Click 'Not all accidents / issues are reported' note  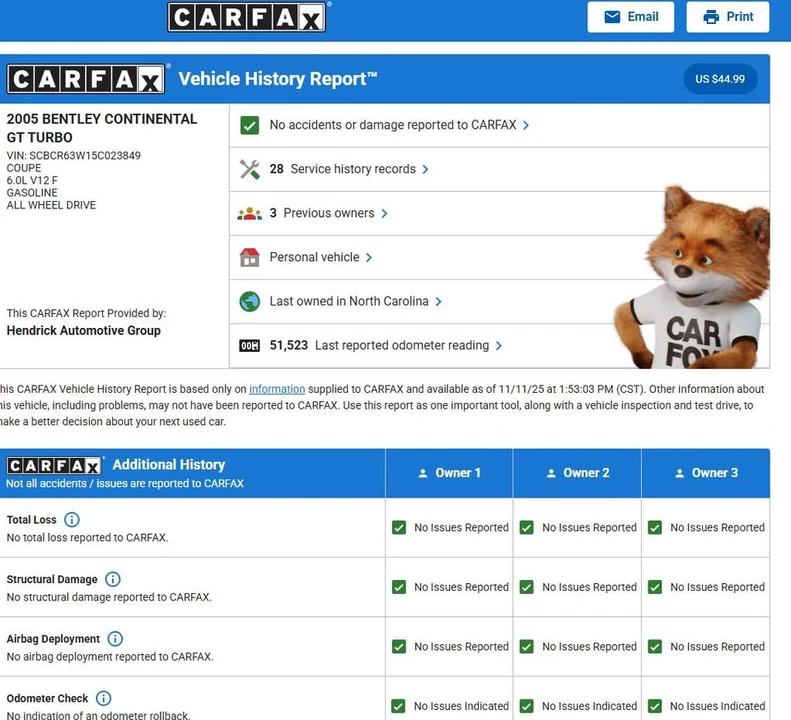pos(125,483)
